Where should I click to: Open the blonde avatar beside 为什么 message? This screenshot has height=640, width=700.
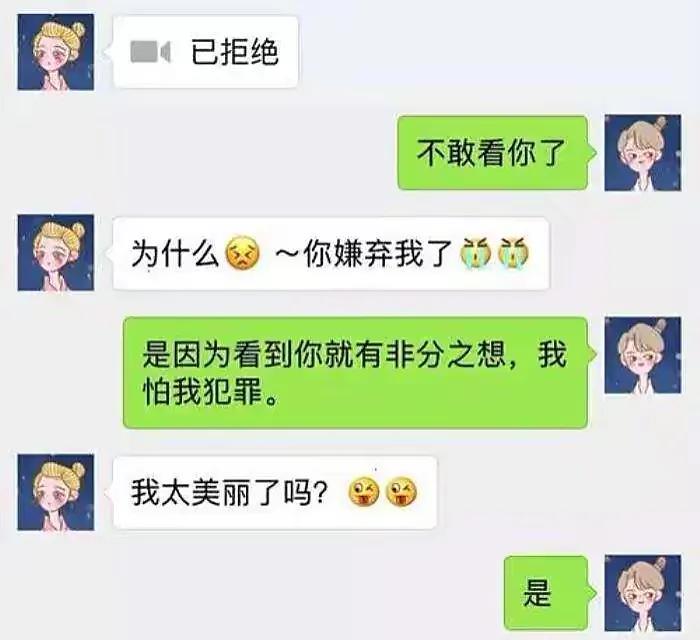56,253
